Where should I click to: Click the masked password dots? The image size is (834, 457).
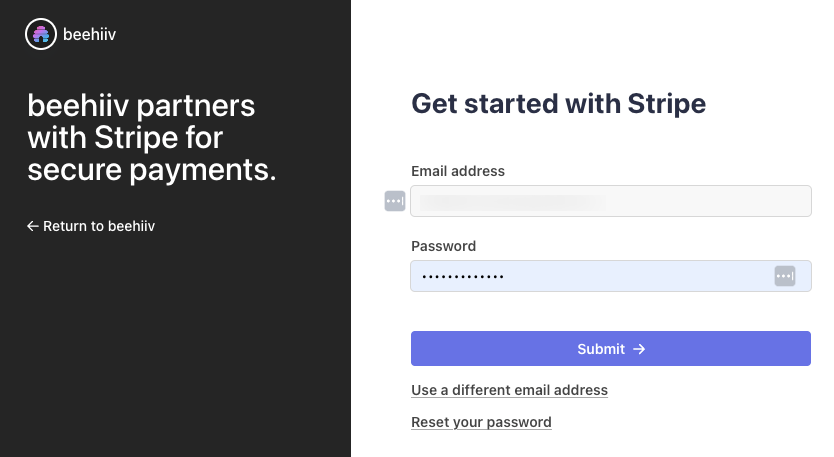(x=462, y=276)
